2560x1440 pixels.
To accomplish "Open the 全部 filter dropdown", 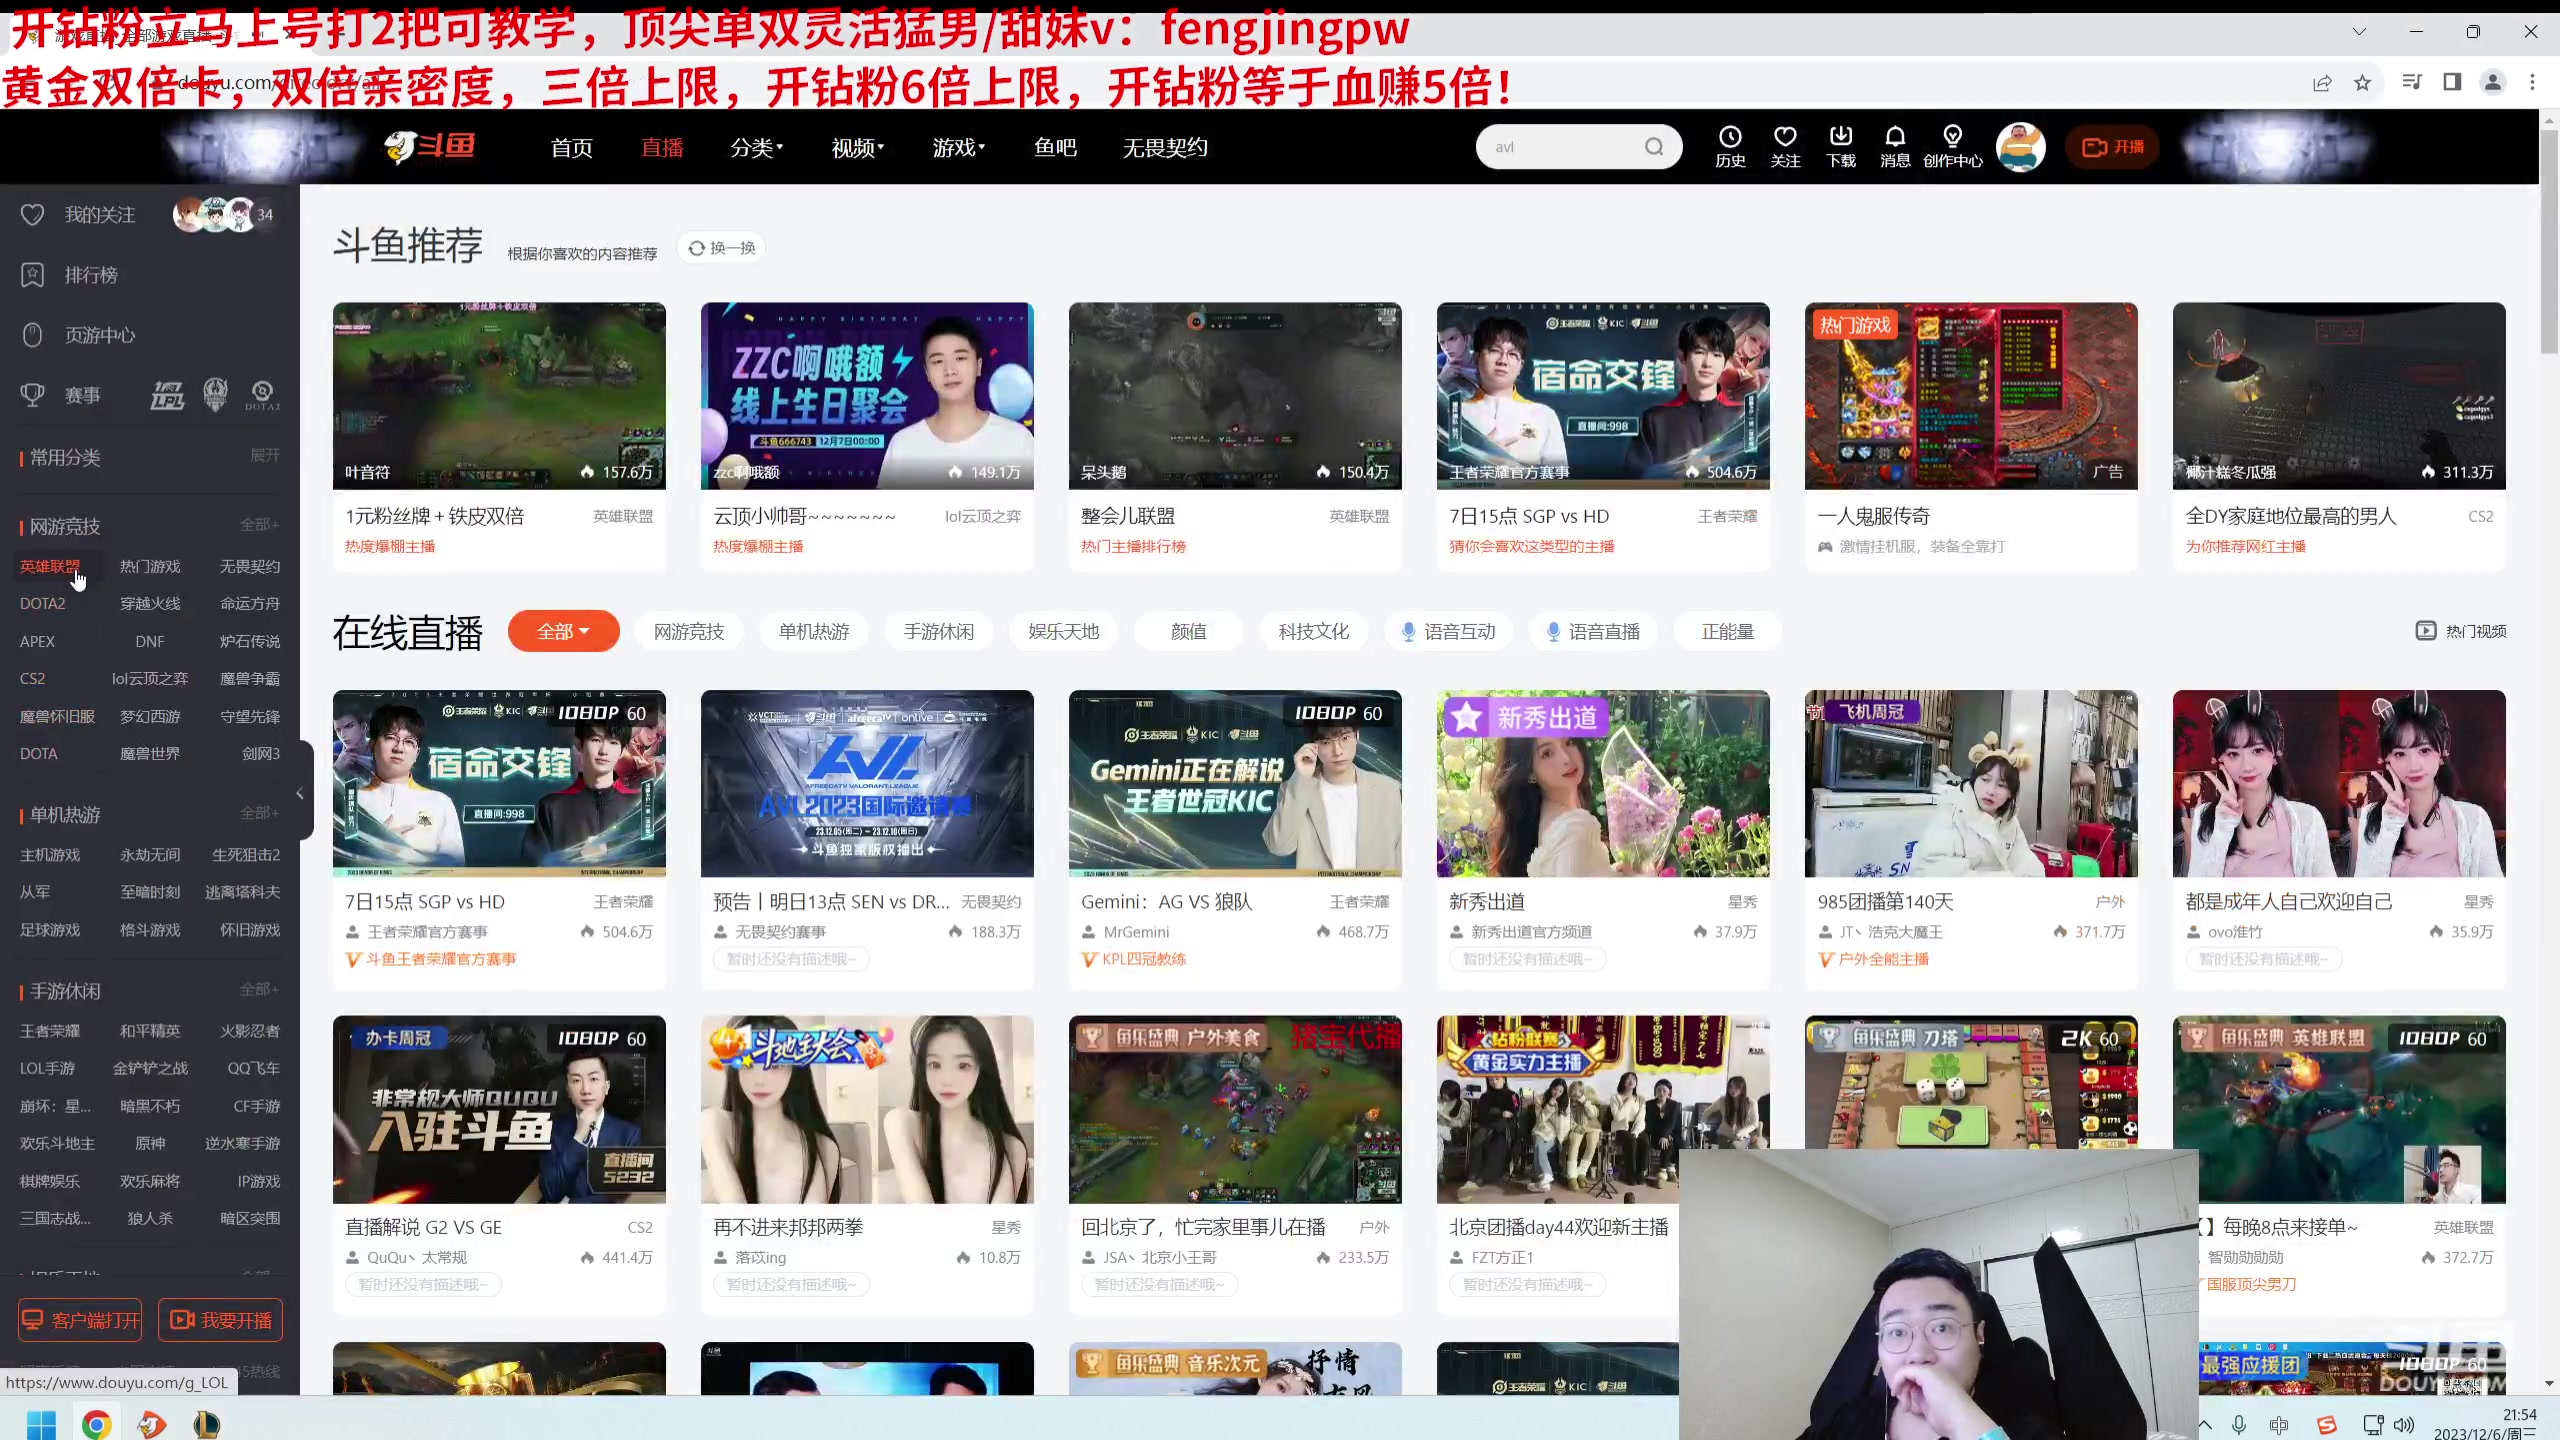I will point(563,631).
